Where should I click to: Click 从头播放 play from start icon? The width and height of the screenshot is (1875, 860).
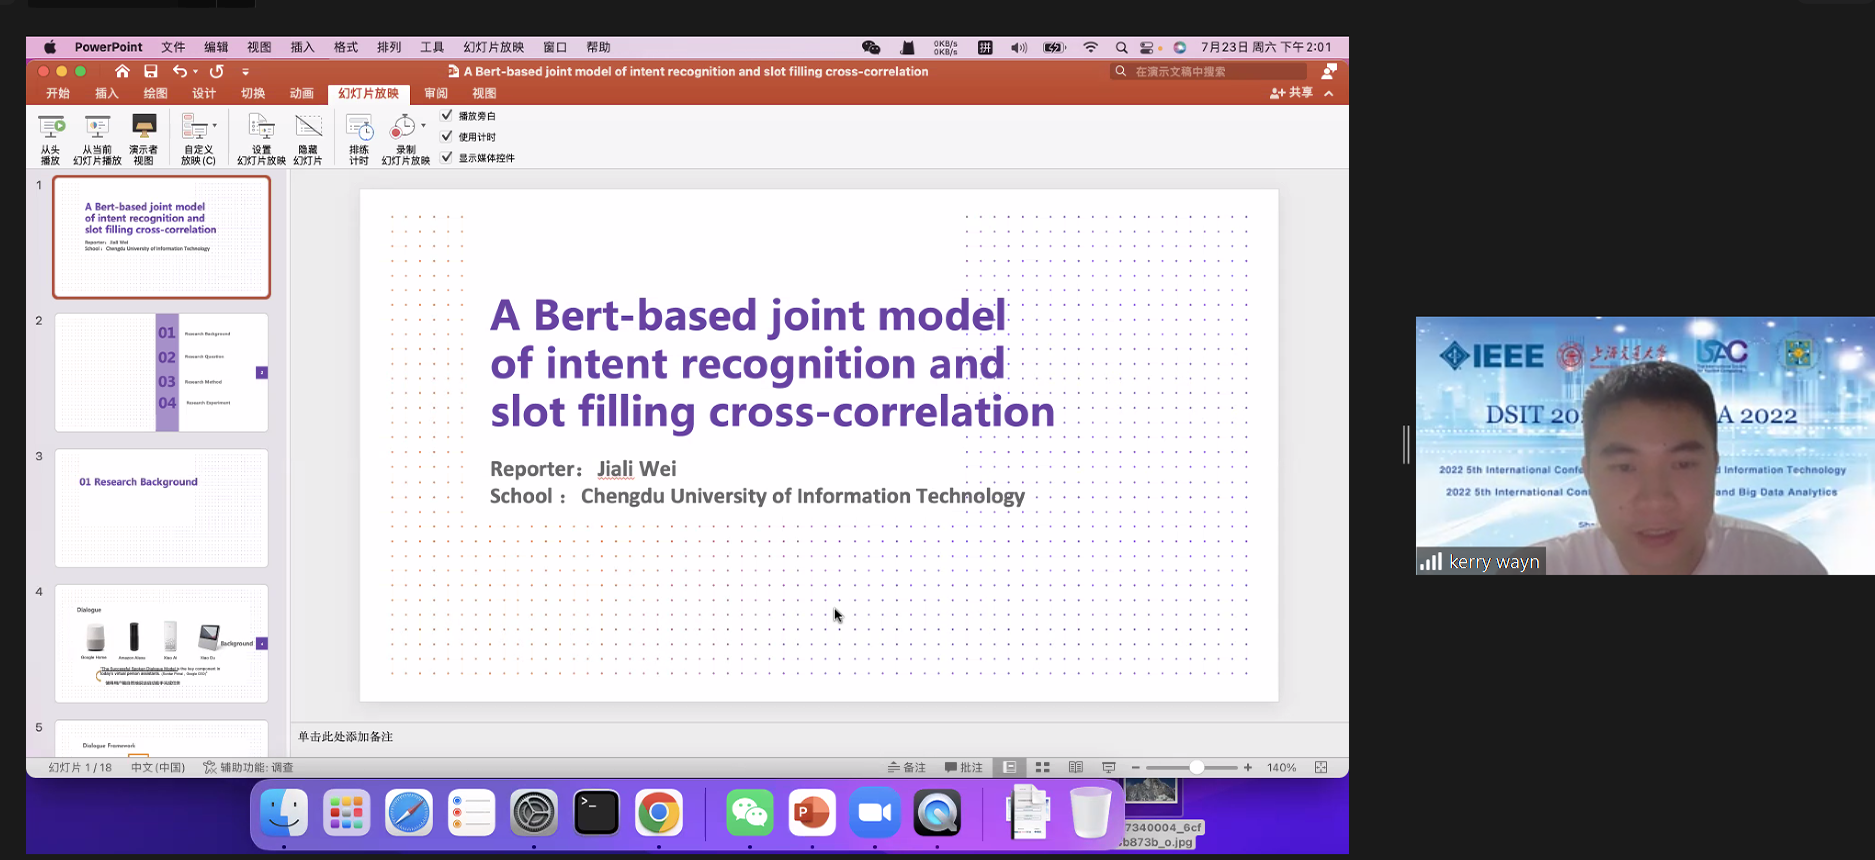51,128
